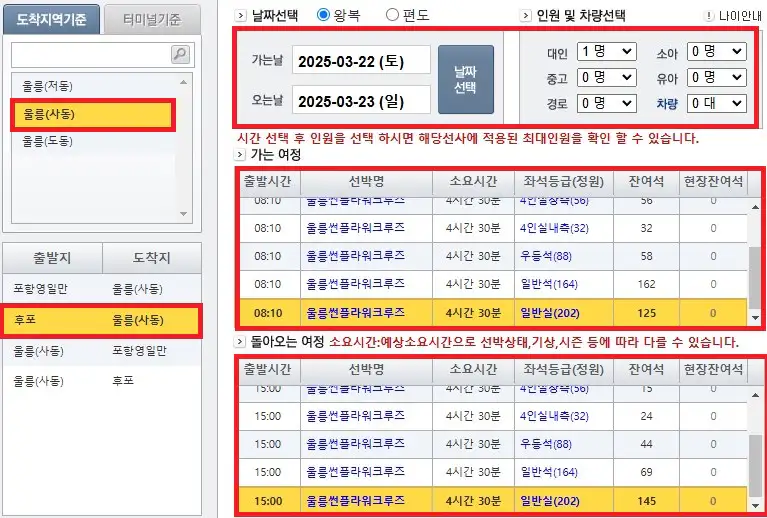Open the 중고 passenger count dropdown
Image resolution: width=767 pixels, height=518 pixels.
(x=607, y=77)
